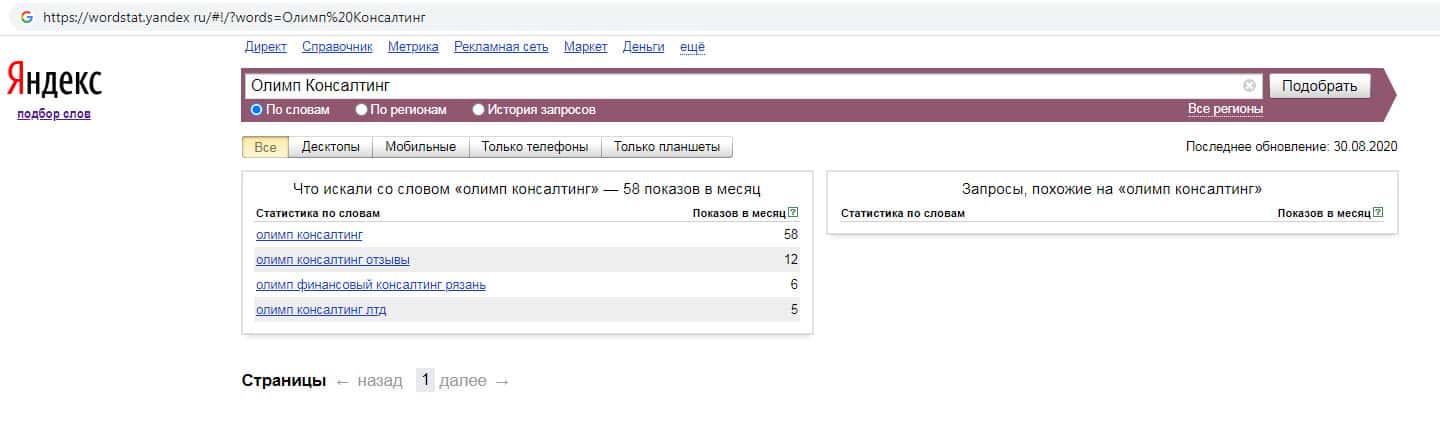Click help icon in left statistics table
This screenshot has height=427, width=1440.
click(793, 213)
